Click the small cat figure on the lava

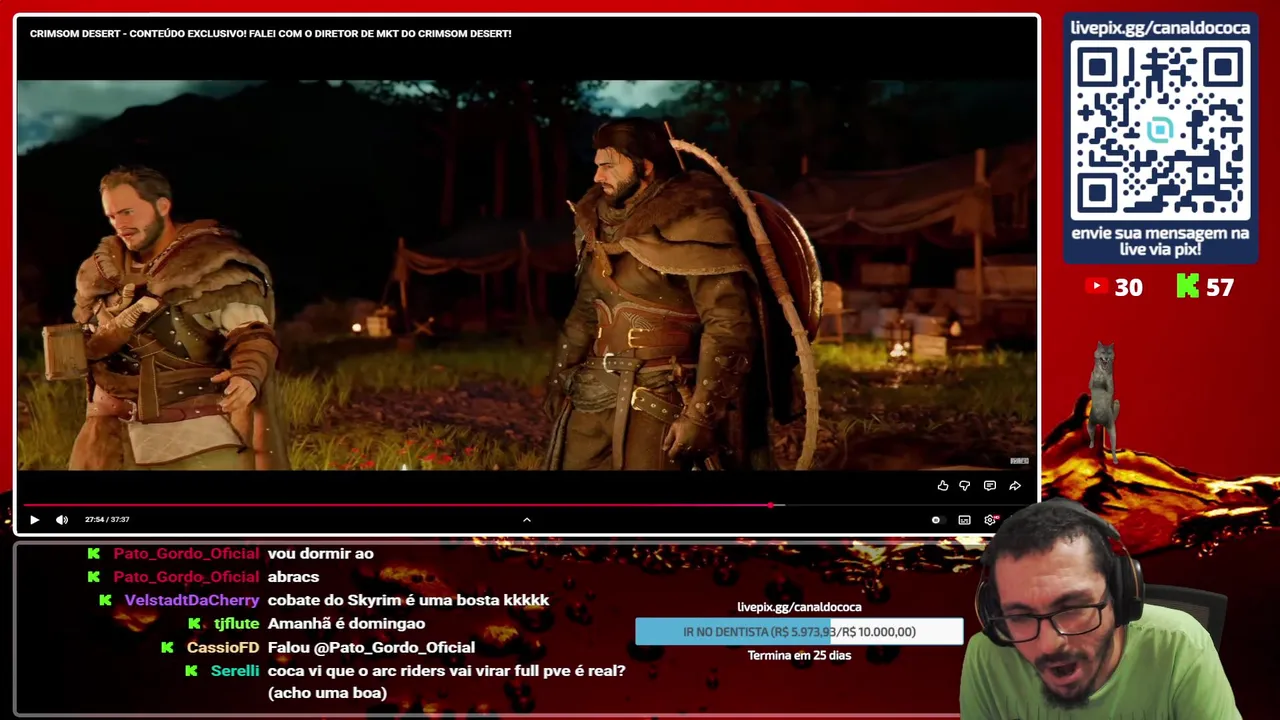pos(1103,400)
